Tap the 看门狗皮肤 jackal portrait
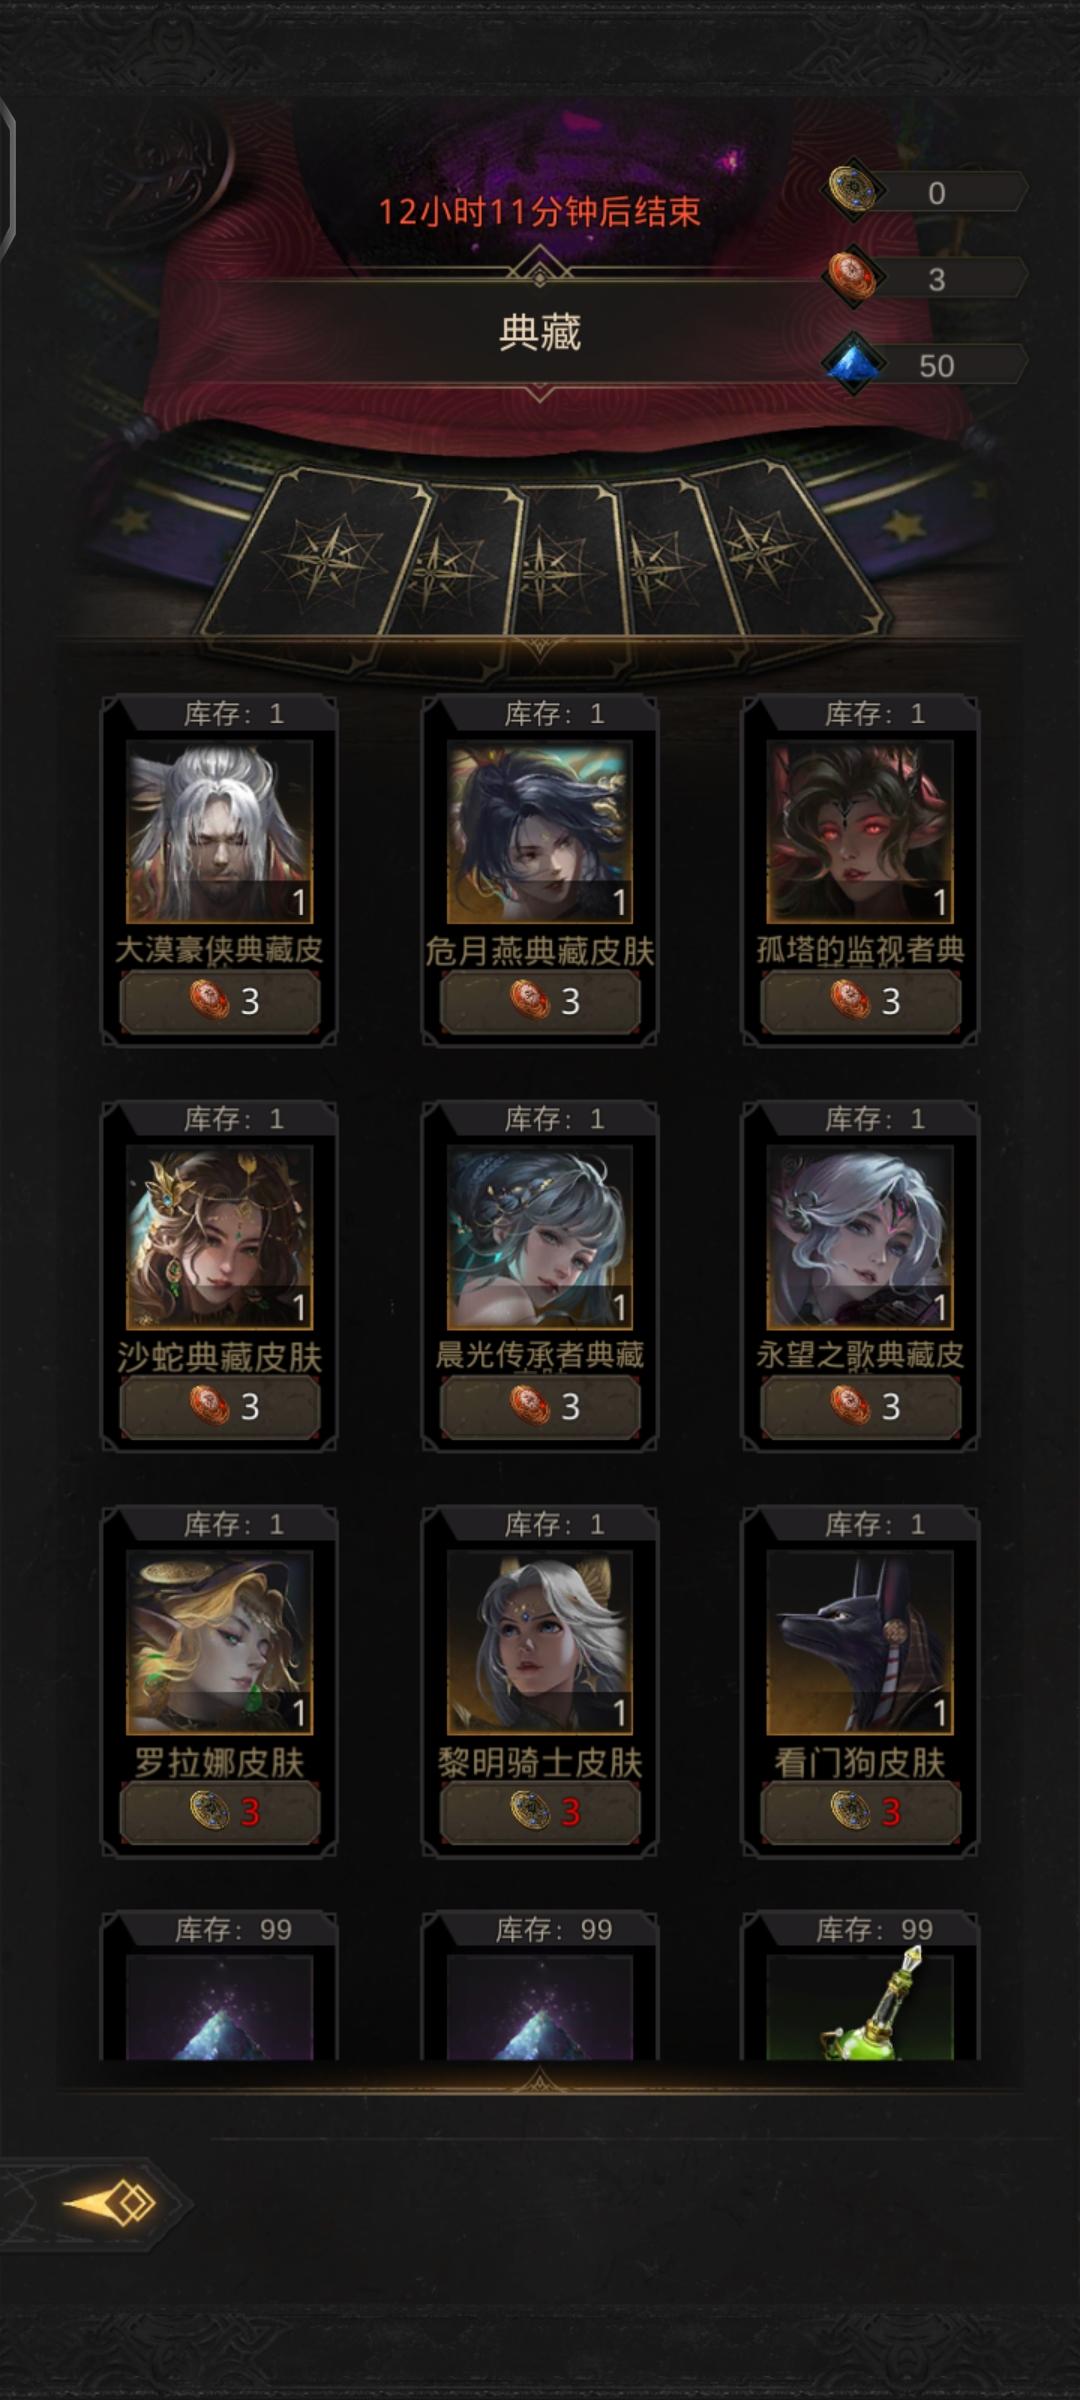 860,1642
